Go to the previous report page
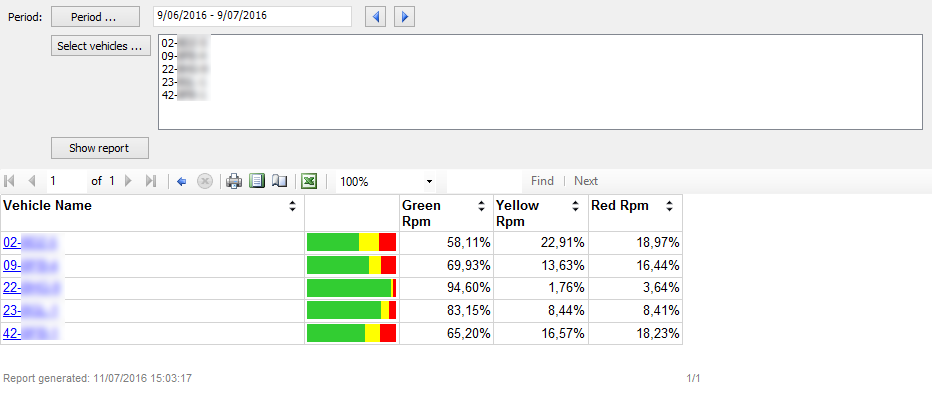 tap(31, 181)
